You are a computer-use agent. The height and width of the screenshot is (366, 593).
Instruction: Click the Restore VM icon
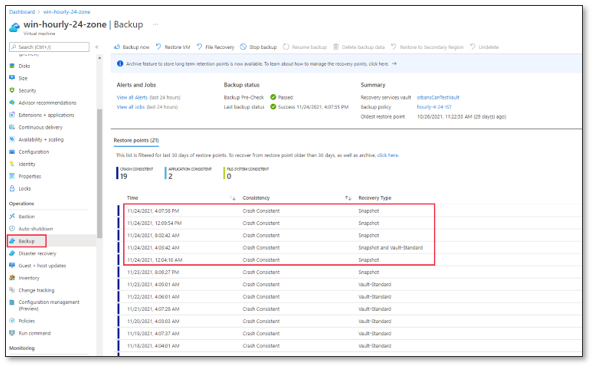[158, 47]
